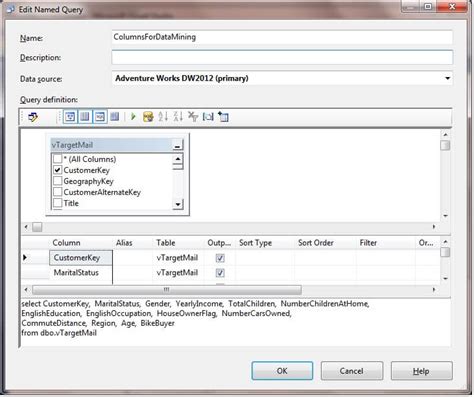Screen dimensions: 474x397
Task: Click the empty Description field
Action: pyautogui.click(x=282, y=58)
